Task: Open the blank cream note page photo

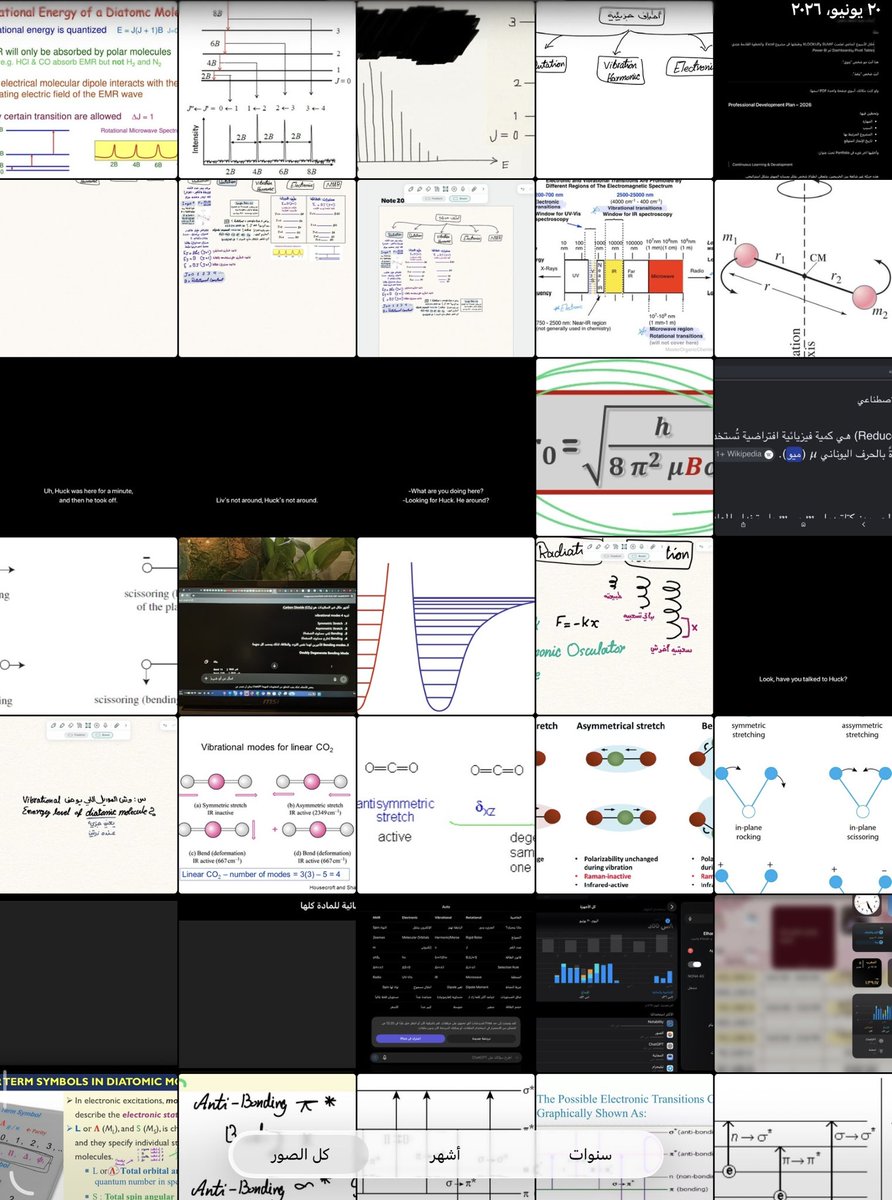Action: point(88,268)
